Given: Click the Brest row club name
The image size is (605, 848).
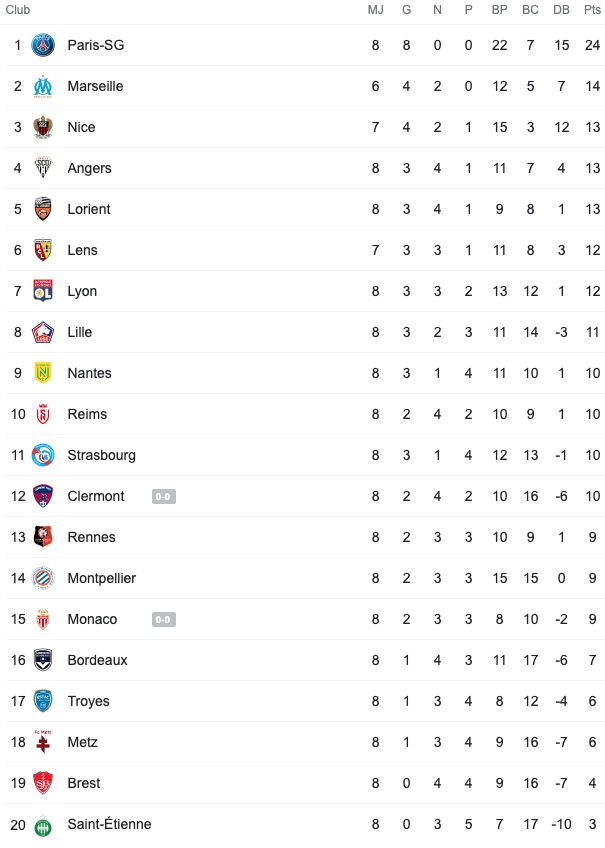Looking at the screenshot, I should (x=84, y=783).
